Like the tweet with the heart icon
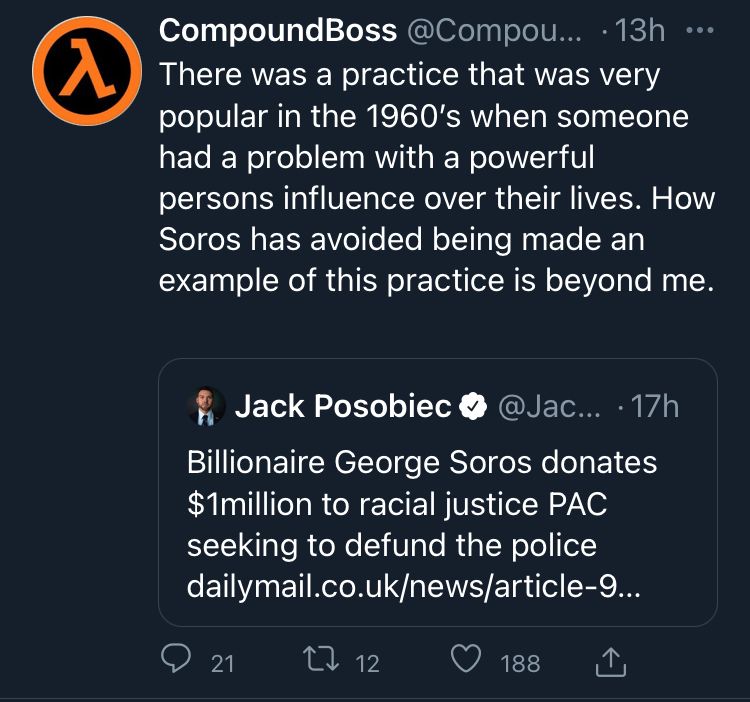The width and height of the screenshot is (750, 702). pyautogui.click(x=466, y=660)
